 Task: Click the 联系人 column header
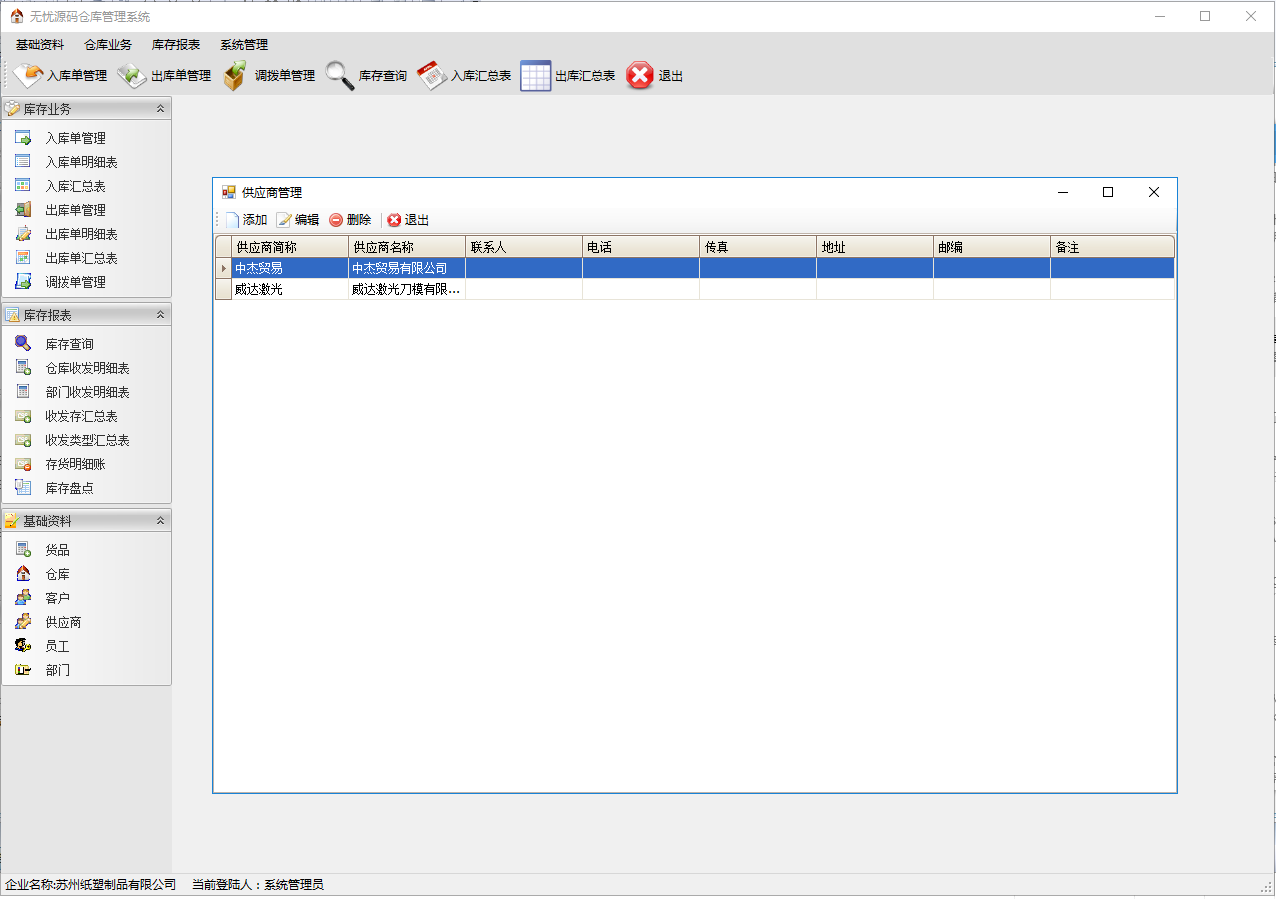click(524, 247)
